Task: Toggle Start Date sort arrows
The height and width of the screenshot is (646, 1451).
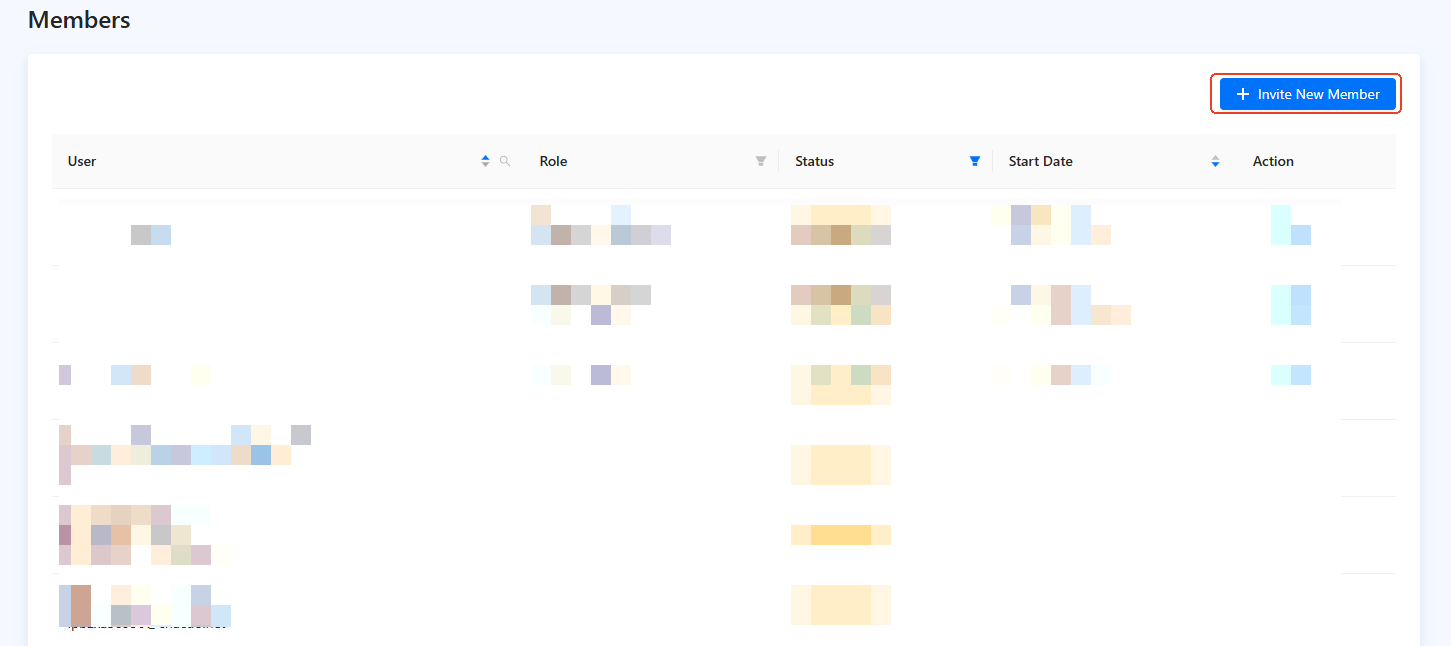Action: pos(1216,161)
